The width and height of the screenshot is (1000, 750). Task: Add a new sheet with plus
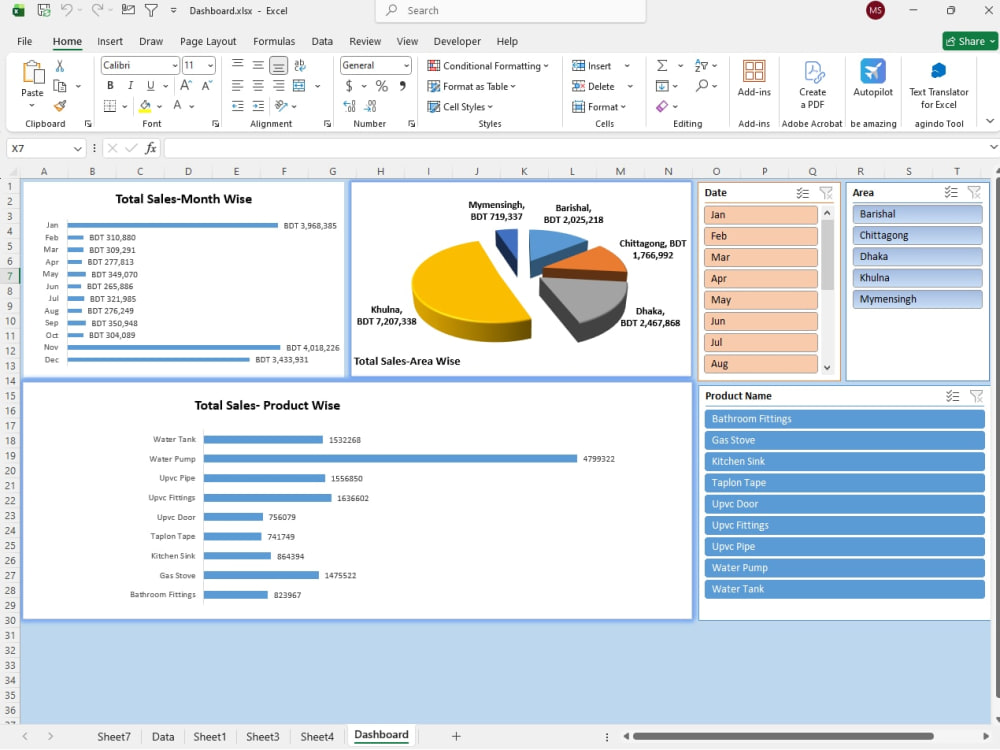(456, 737)
